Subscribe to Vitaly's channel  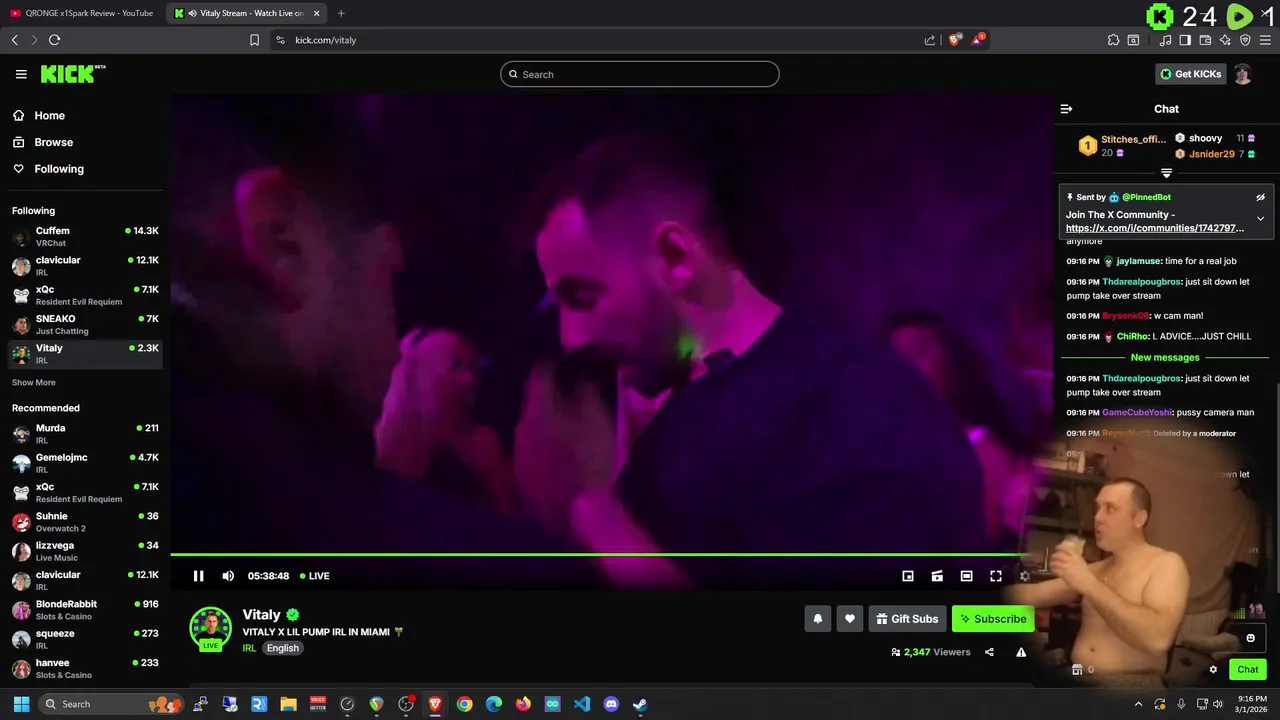(993, 619)
